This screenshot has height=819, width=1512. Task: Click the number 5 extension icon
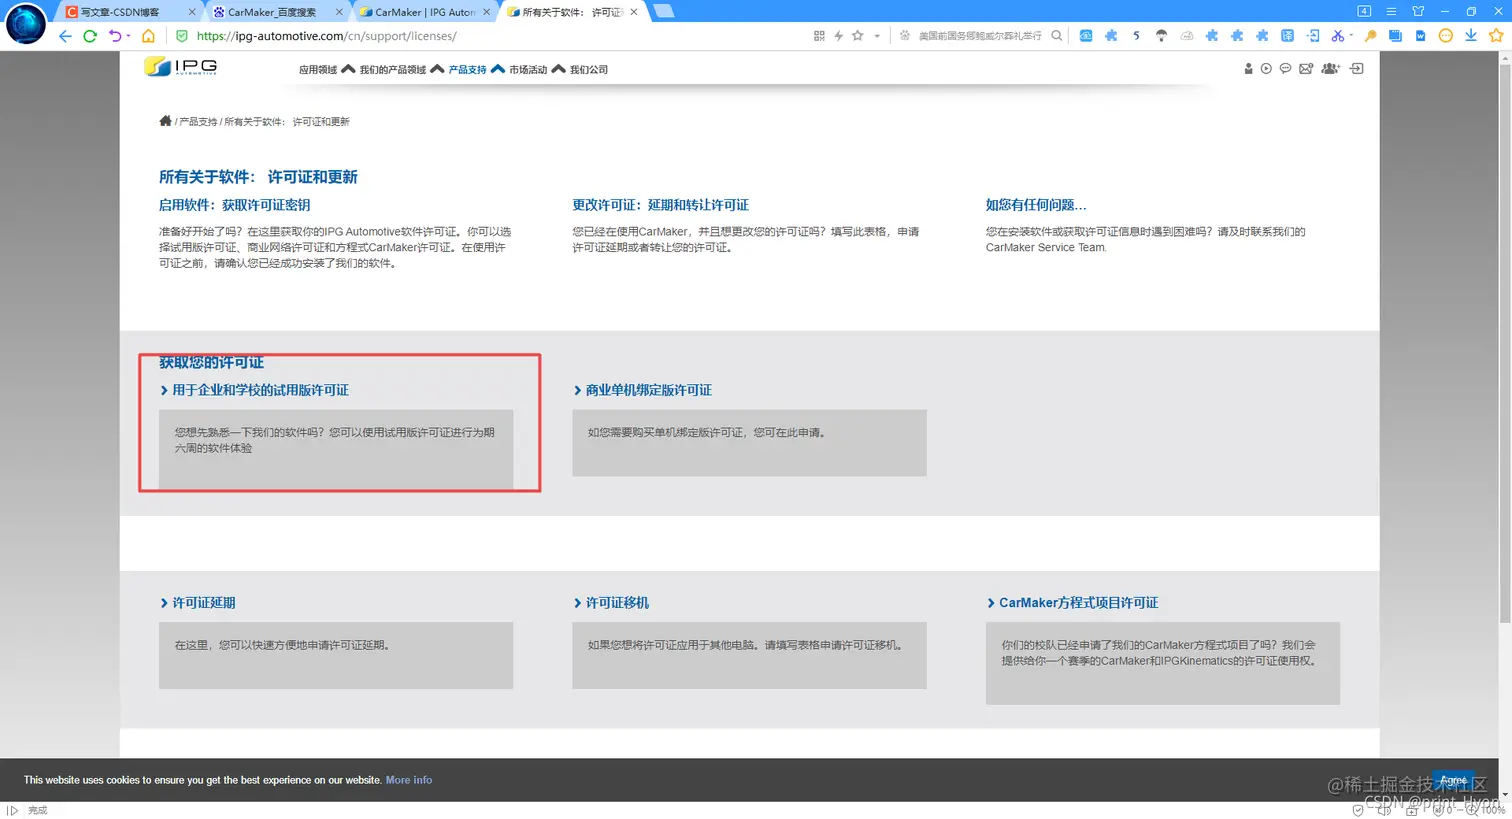click(1136, 36)
